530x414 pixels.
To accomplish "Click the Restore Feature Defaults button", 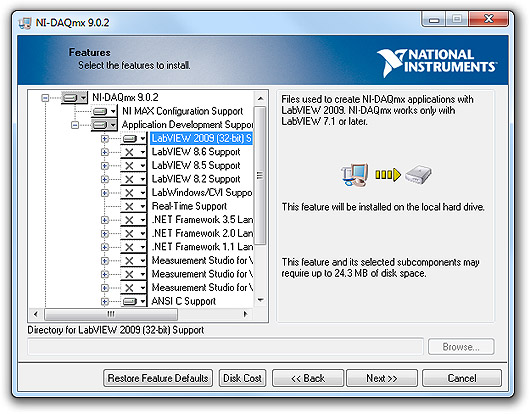I will pyautogui.click(x=158, y=378).
